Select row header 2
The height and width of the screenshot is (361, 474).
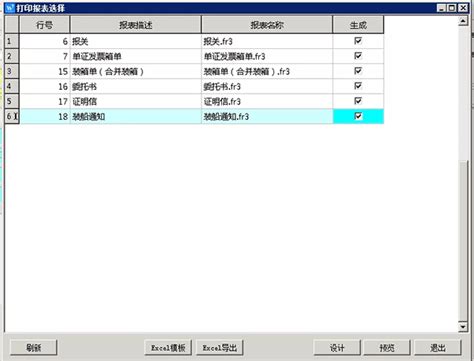[x=12, y=56]
